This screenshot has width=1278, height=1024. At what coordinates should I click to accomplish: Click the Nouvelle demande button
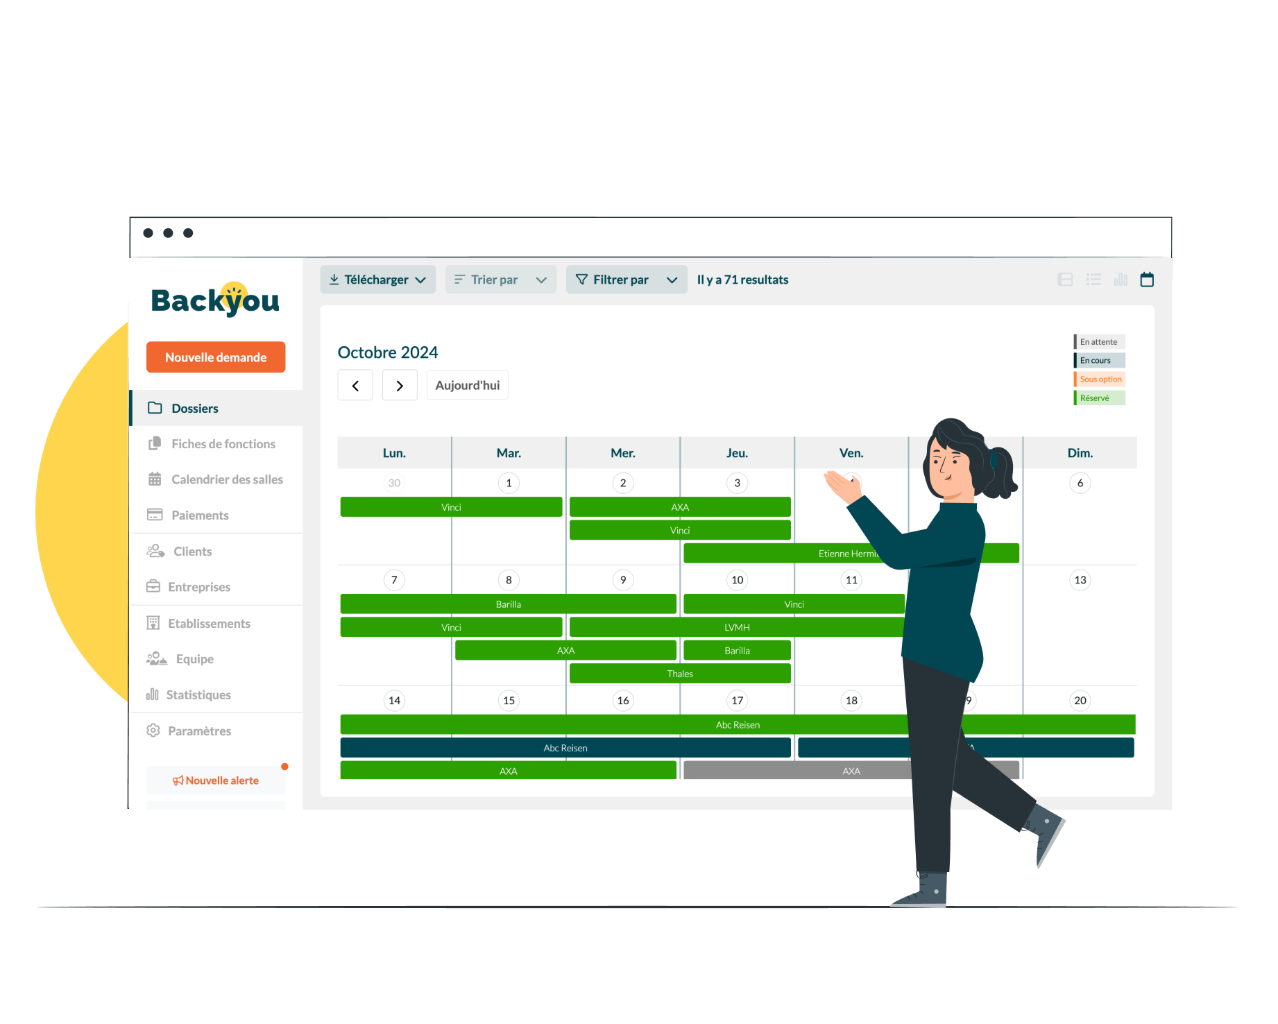coord(216,357)
